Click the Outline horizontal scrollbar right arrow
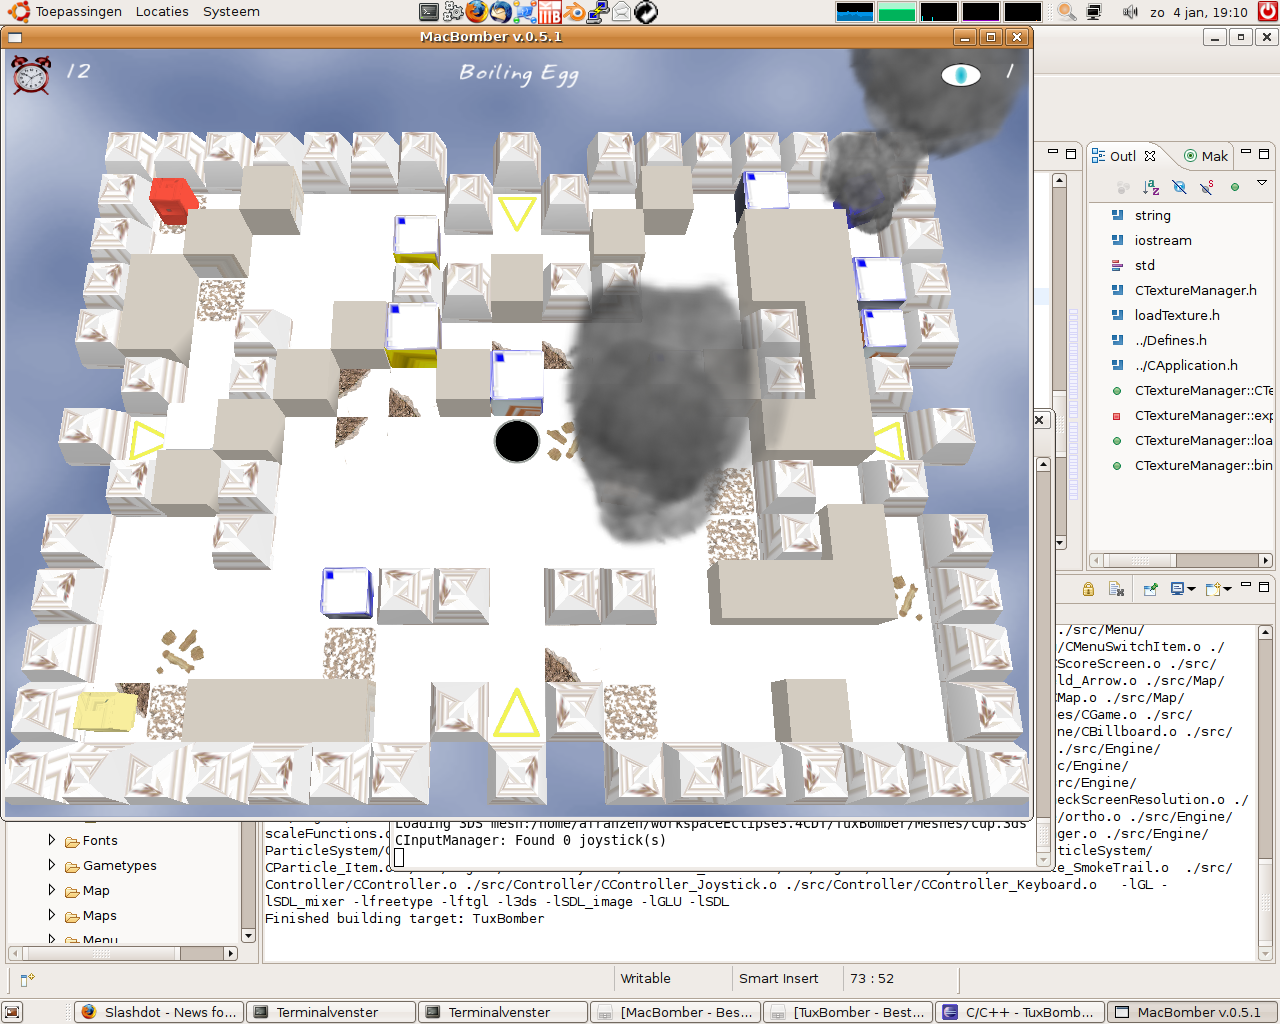The image size is (1280, 1024). 1265,561
